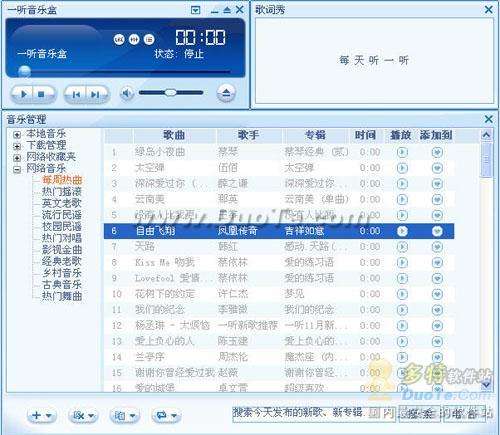Sort by the 专辑 column header
The height and width of the screenshot is (435, 500).
point(315,135)
